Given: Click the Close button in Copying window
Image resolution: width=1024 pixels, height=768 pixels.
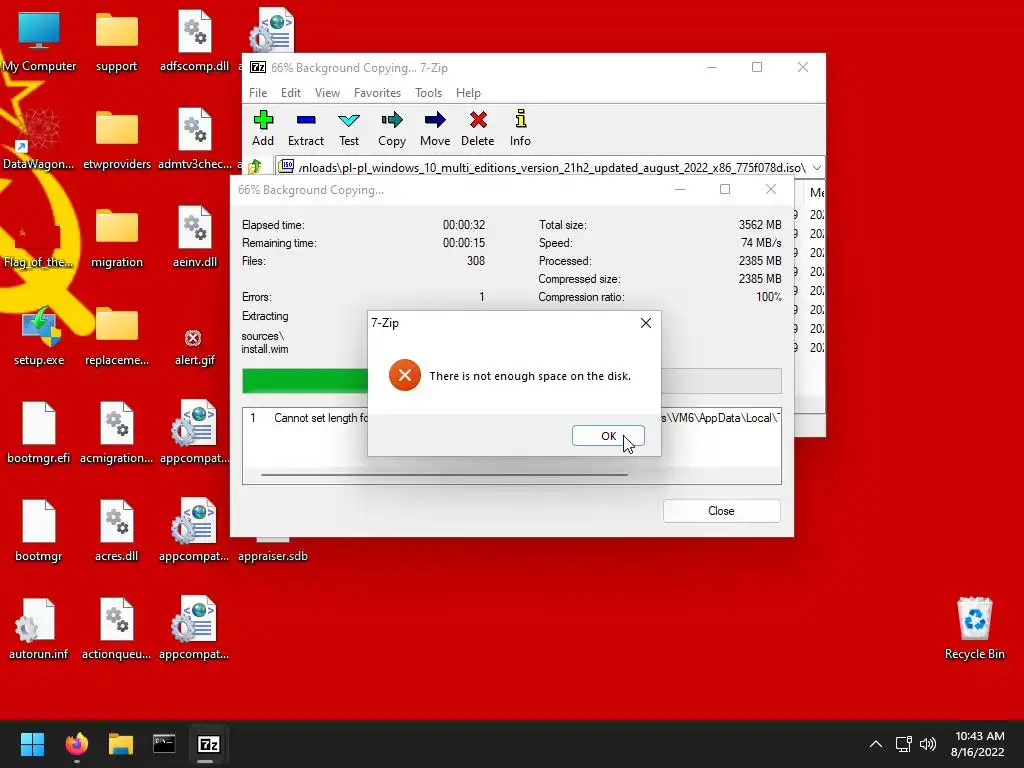Looking at the screenshot, I should click(722, 511).
